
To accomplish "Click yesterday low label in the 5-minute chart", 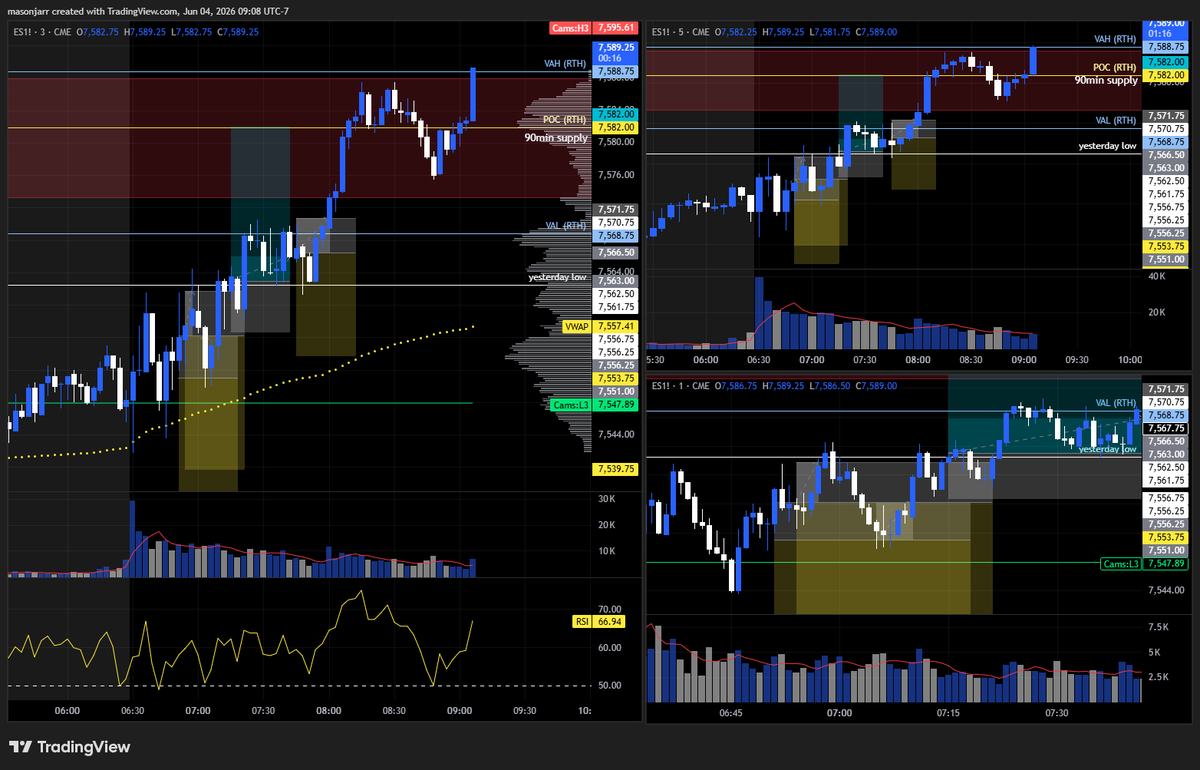I will (1108, 146).
